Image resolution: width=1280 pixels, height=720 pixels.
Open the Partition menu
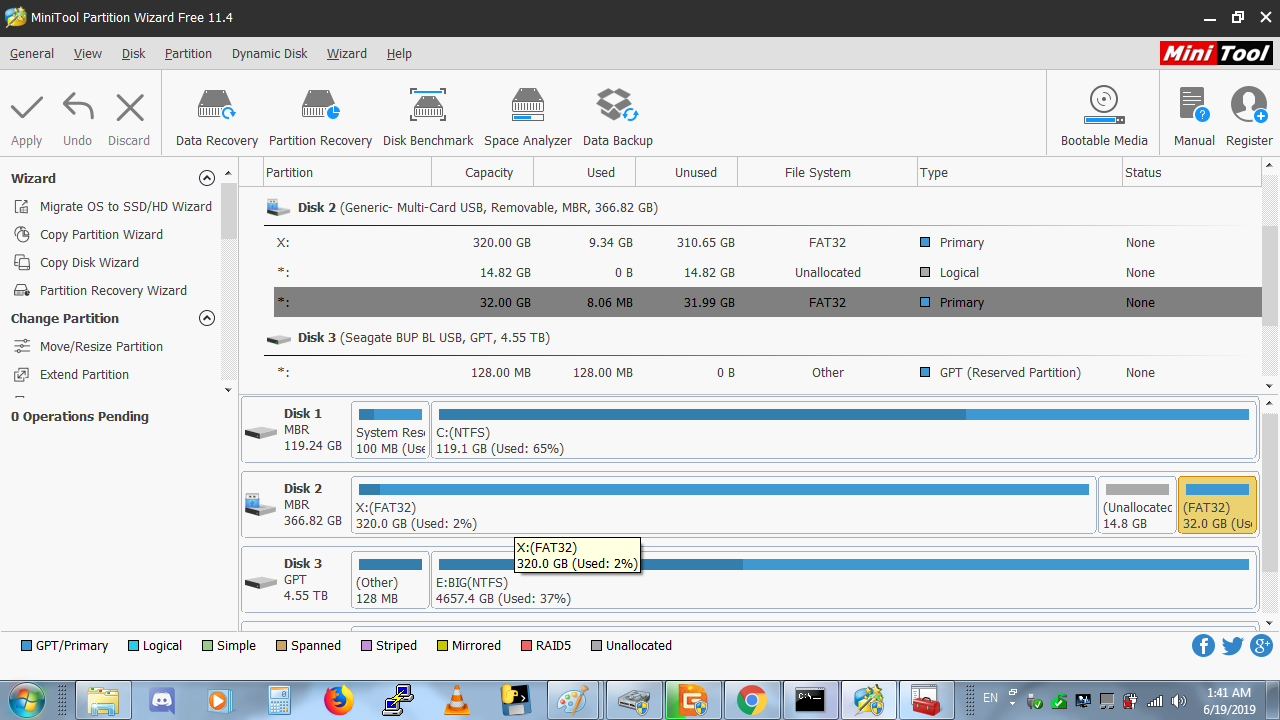(188, 54)
